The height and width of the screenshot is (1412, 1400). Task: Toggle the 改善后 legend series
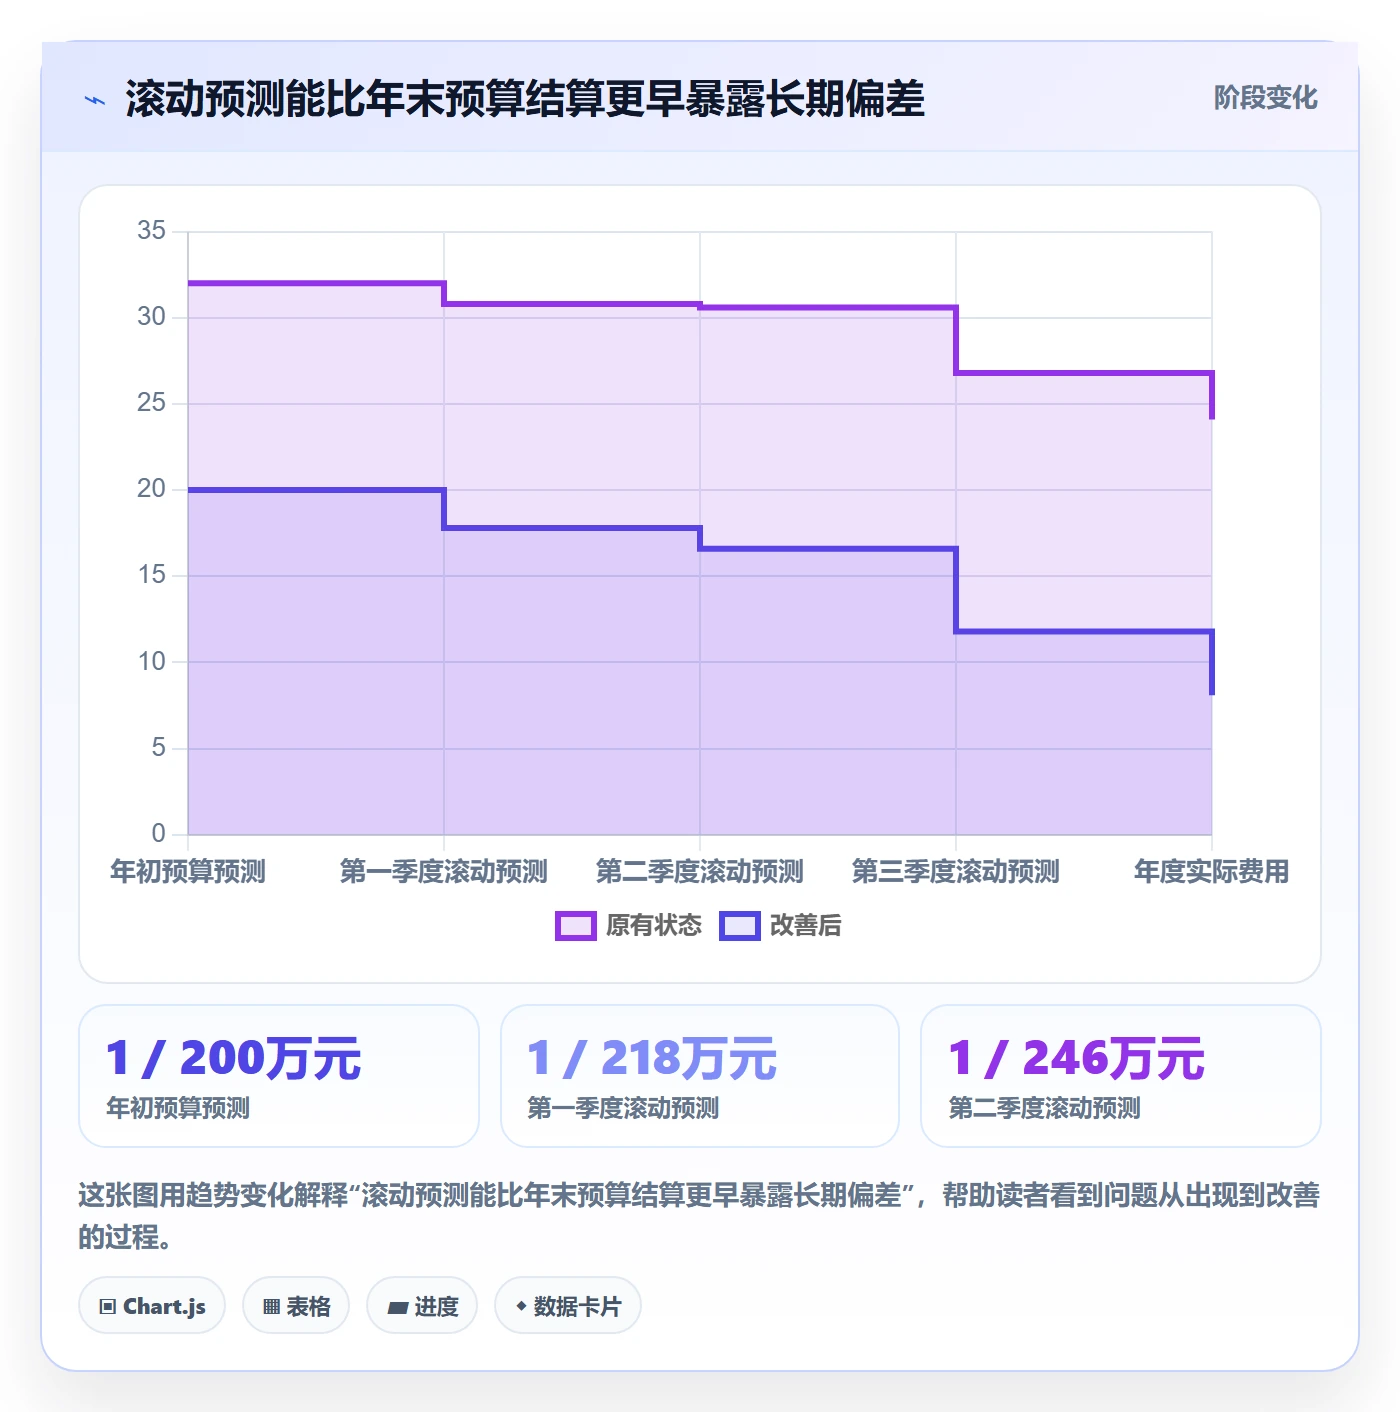click(x=780, y=926)
